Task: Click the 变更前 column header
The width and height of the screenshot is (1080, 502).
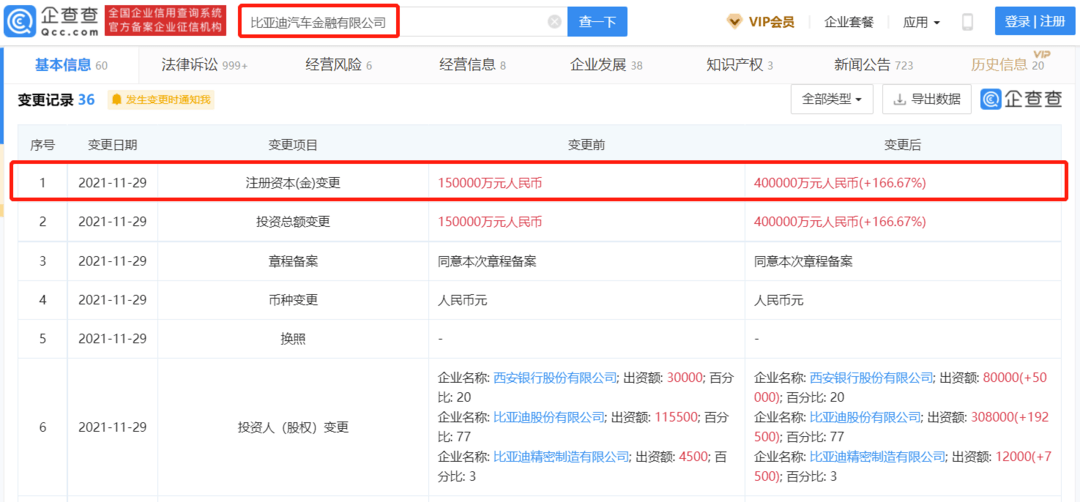Action: [x=586, y=145]
